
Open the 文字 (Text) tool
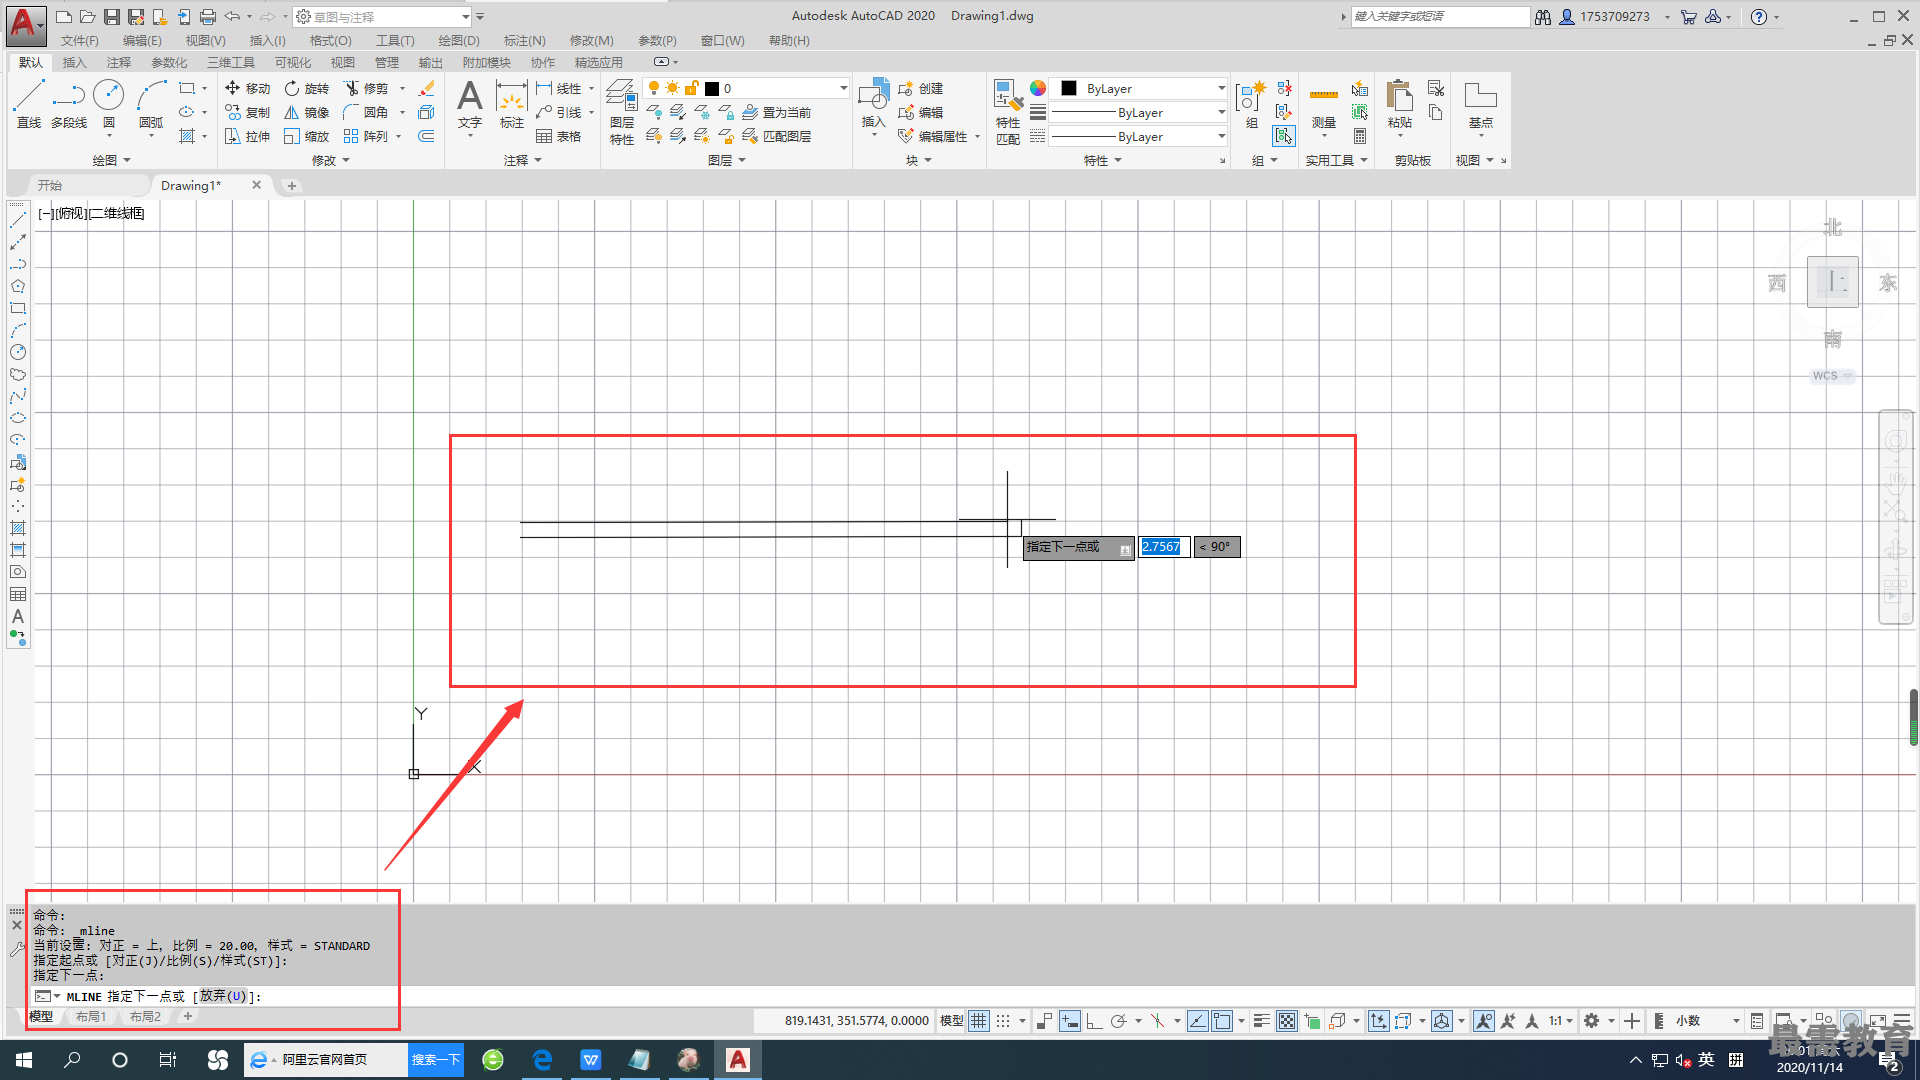coord(470,104)
